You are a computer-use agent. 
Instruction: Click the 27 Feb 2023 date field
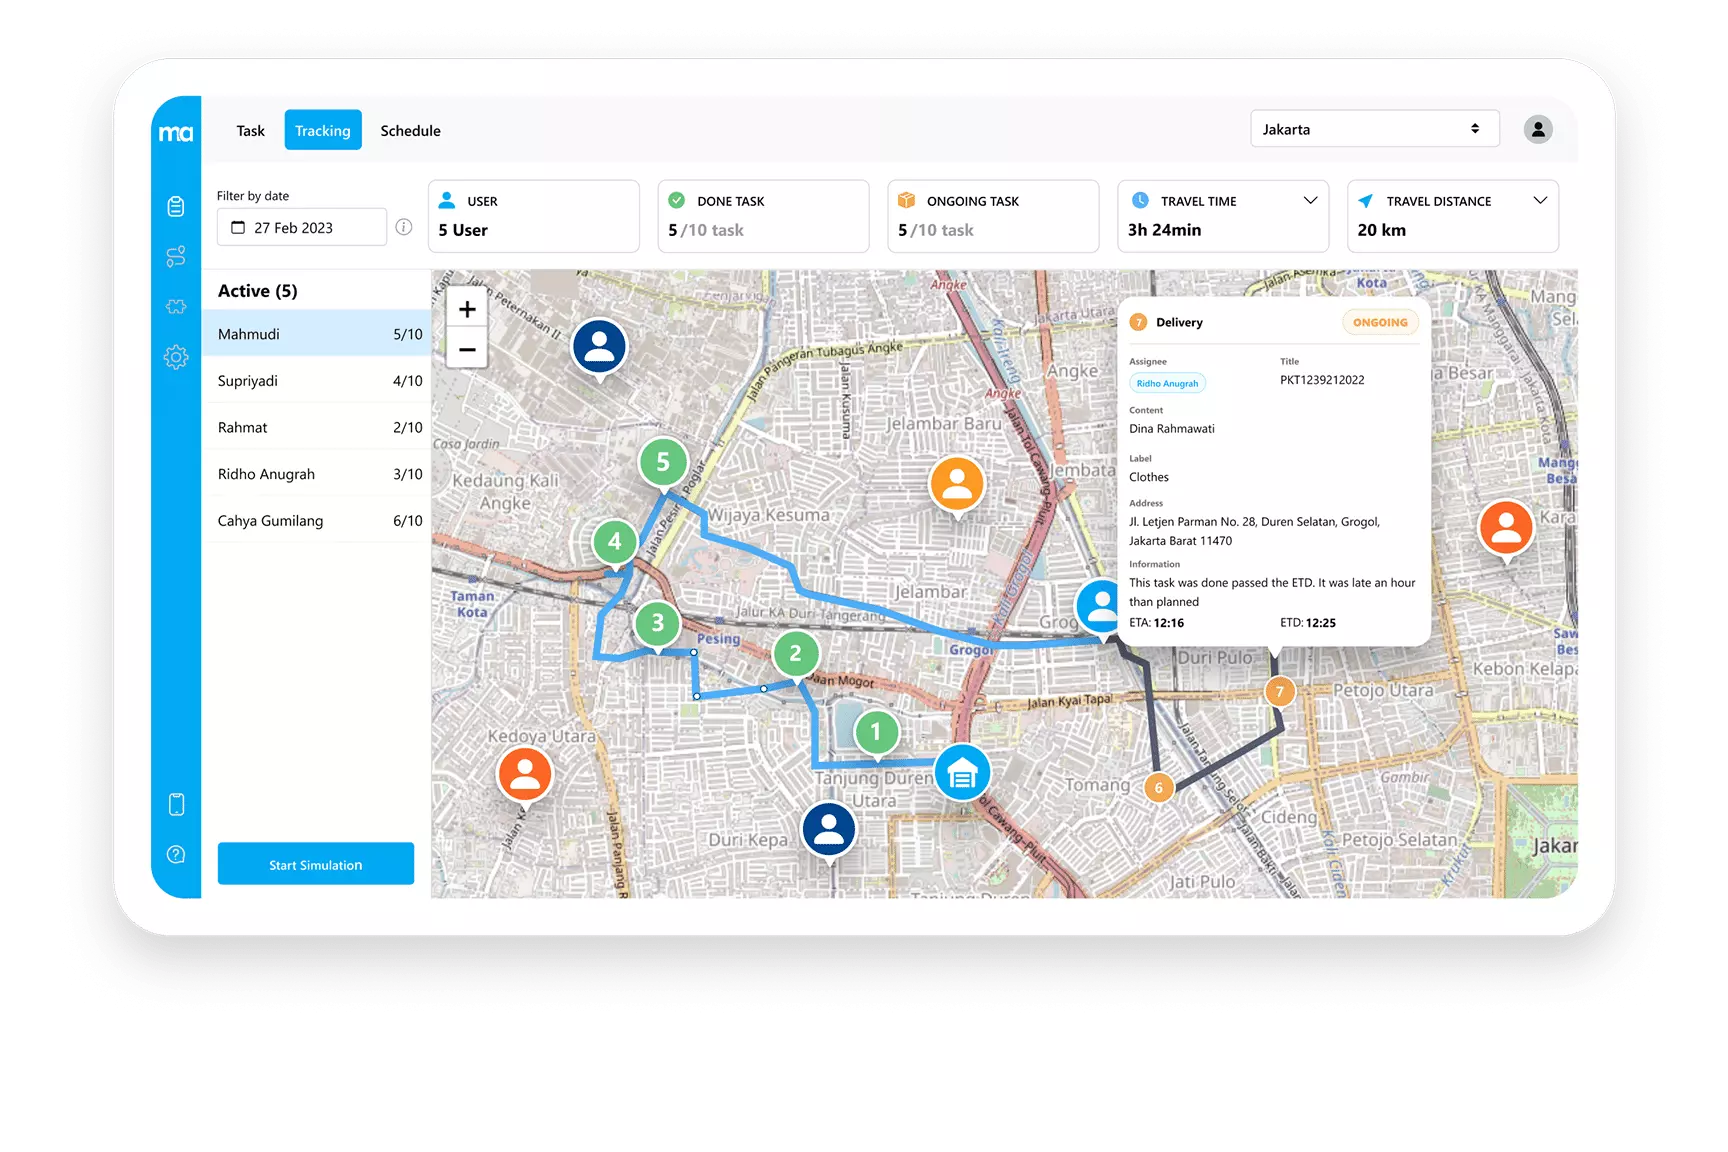[x=301, y=227]
